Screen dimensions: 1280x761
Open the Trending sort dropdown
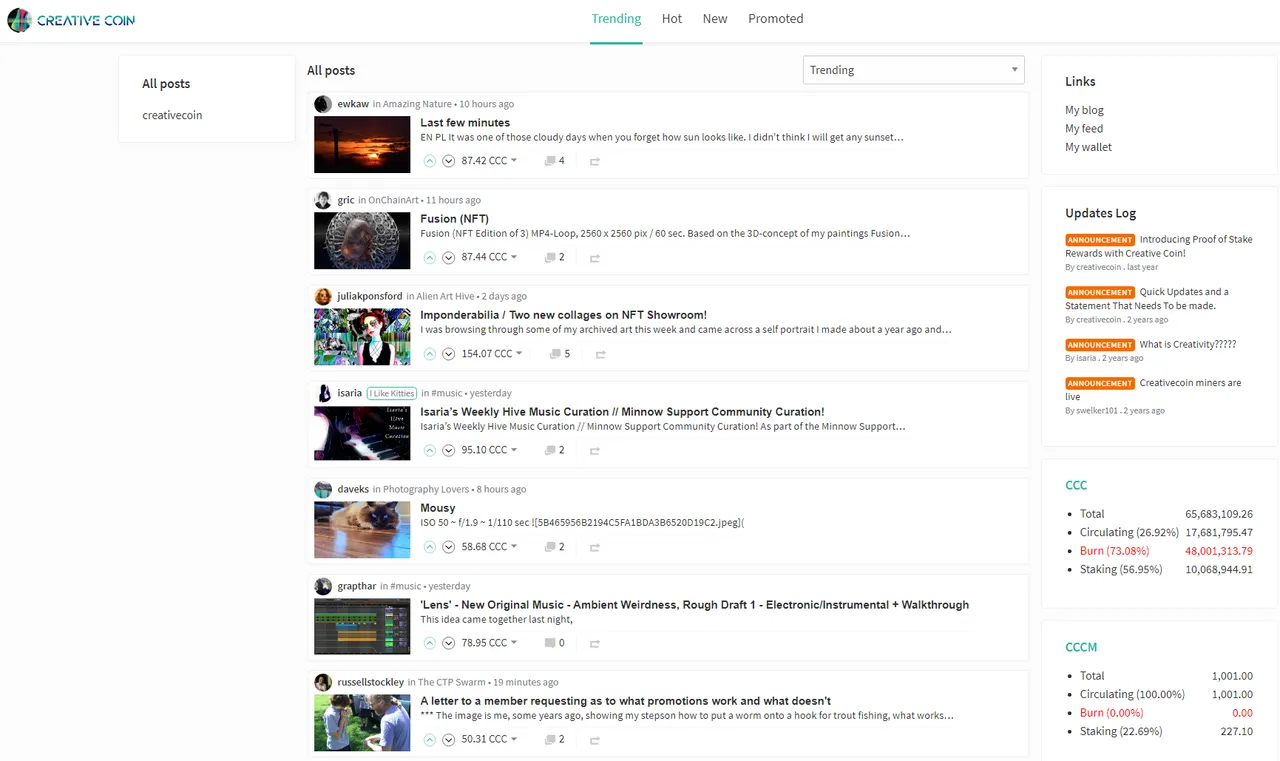pyautogui.click(x=914, y=70)
